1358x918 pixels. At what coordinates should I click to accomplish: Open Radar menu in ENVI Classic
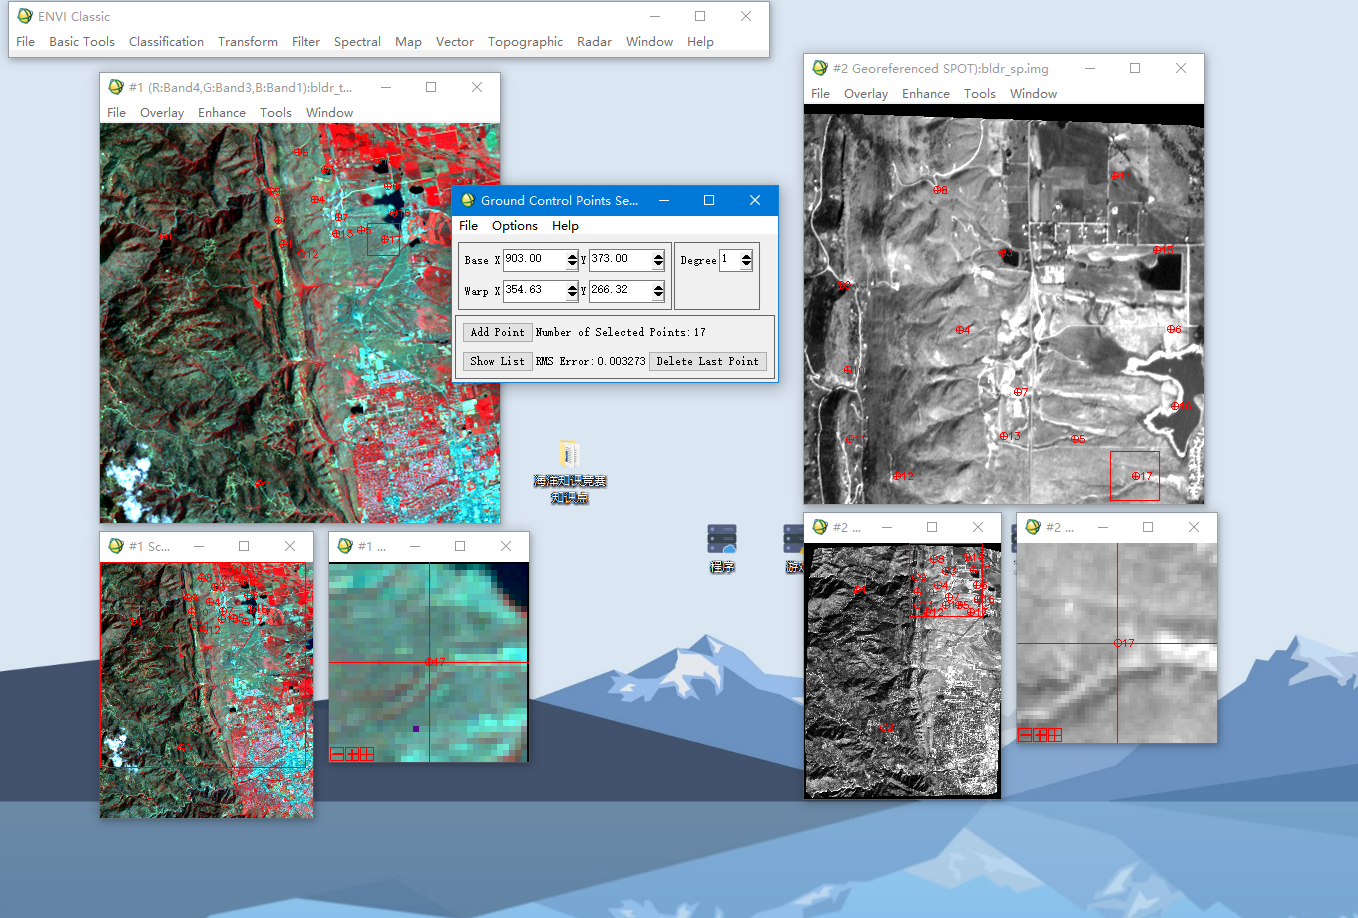(x=594, y=42)
